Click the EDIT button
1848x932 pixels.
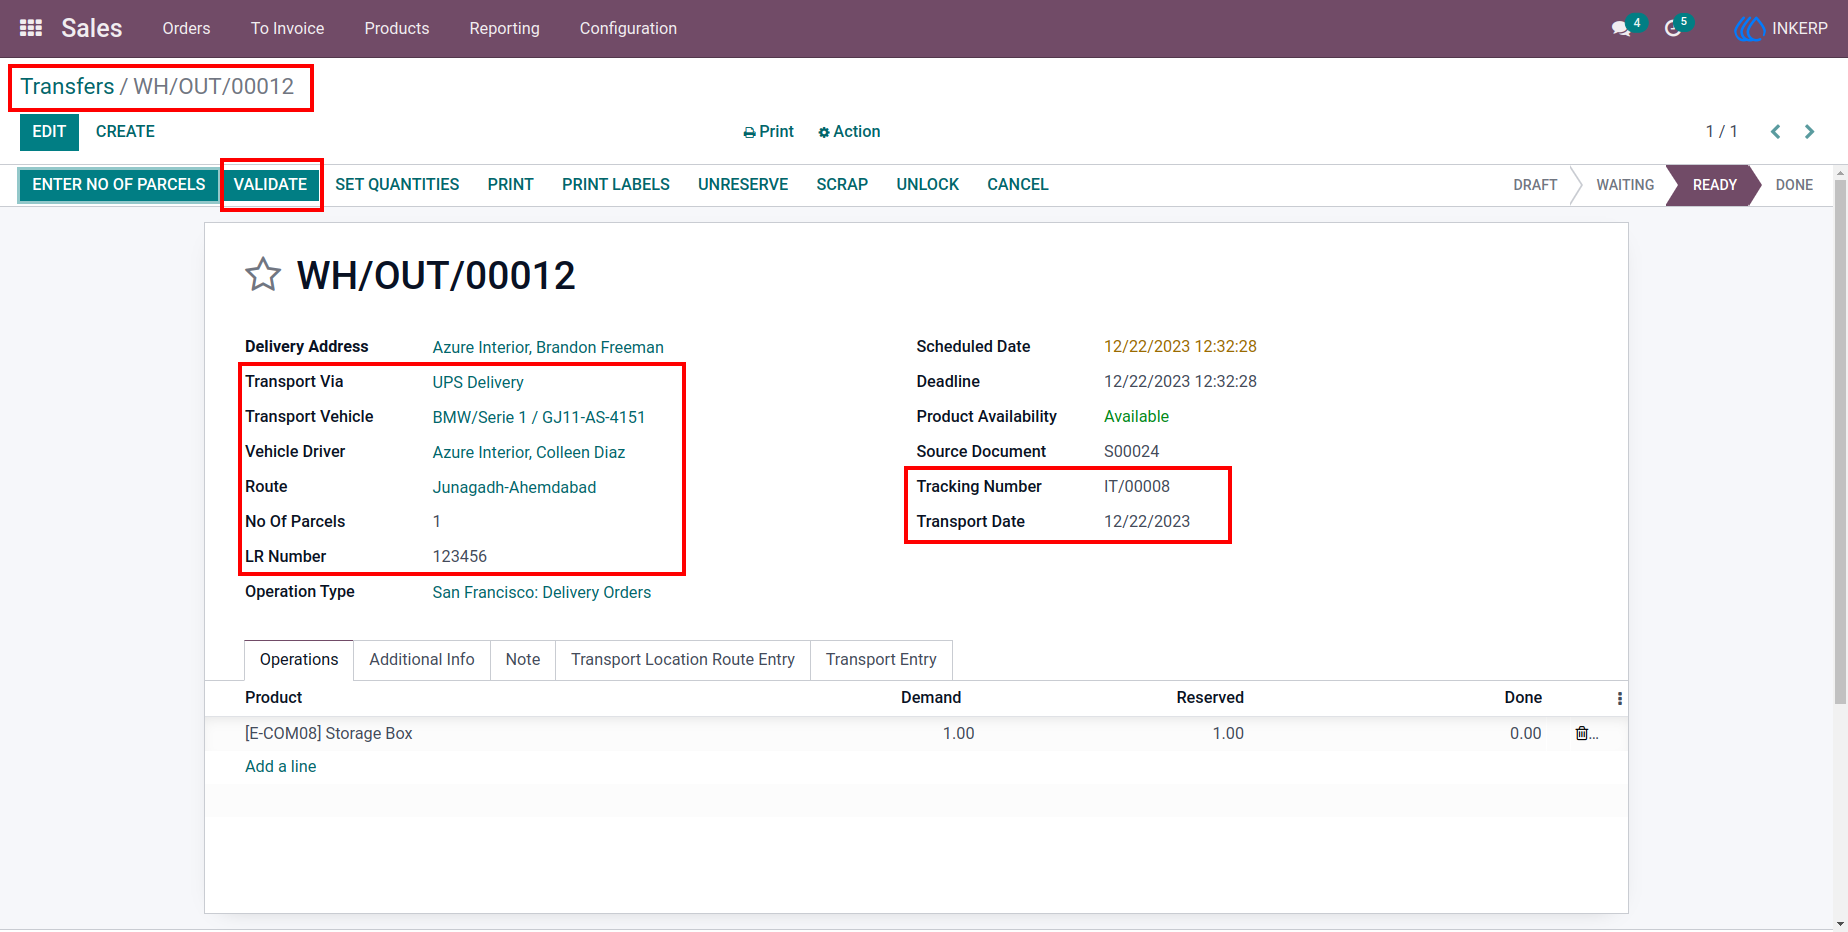pos(49,132)
